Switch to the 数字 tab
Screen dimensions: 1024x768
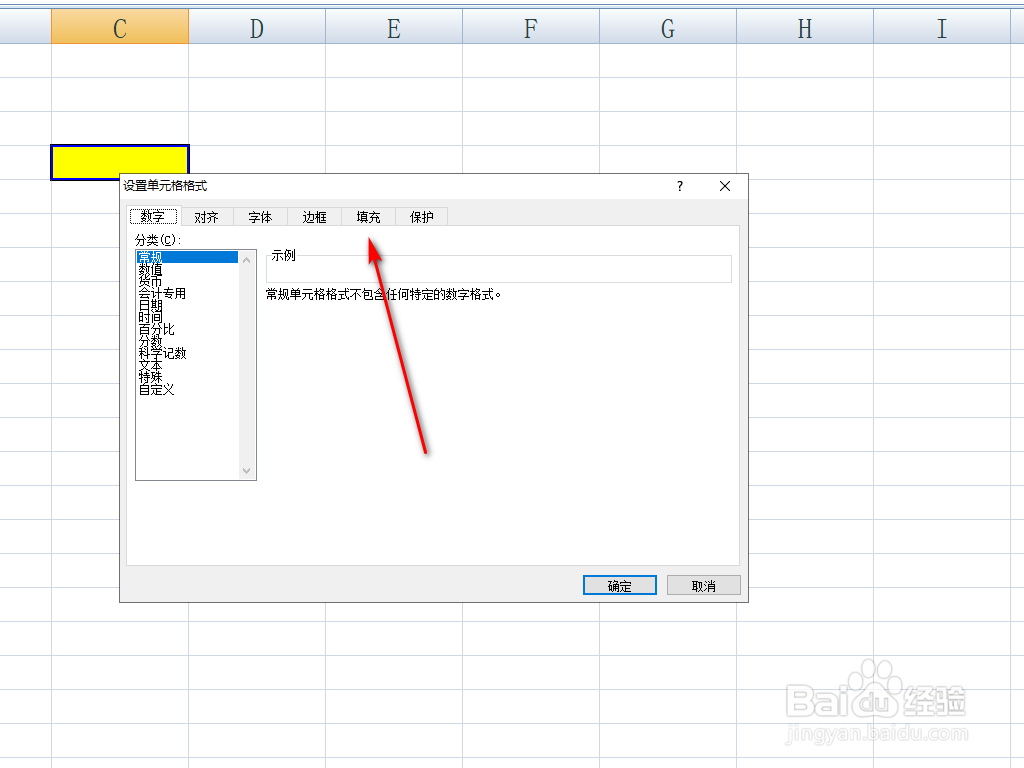[153, 216]
